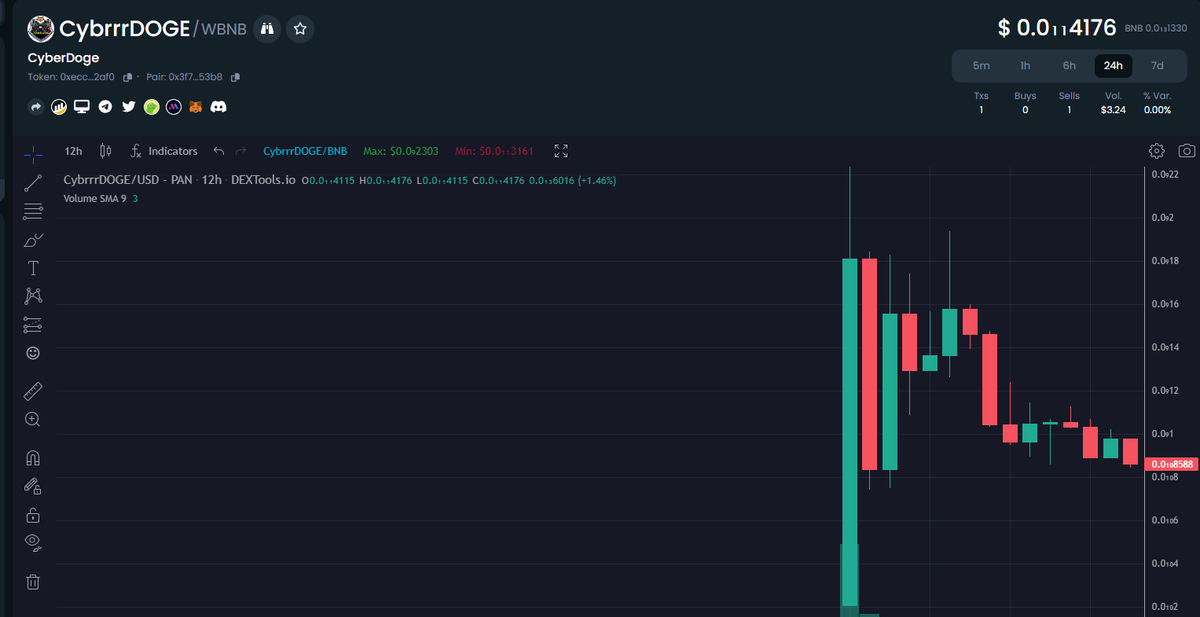Click the $ 0.0₁₁4176 price header
1200x617 pixels.
click(x=1057, y=28)
